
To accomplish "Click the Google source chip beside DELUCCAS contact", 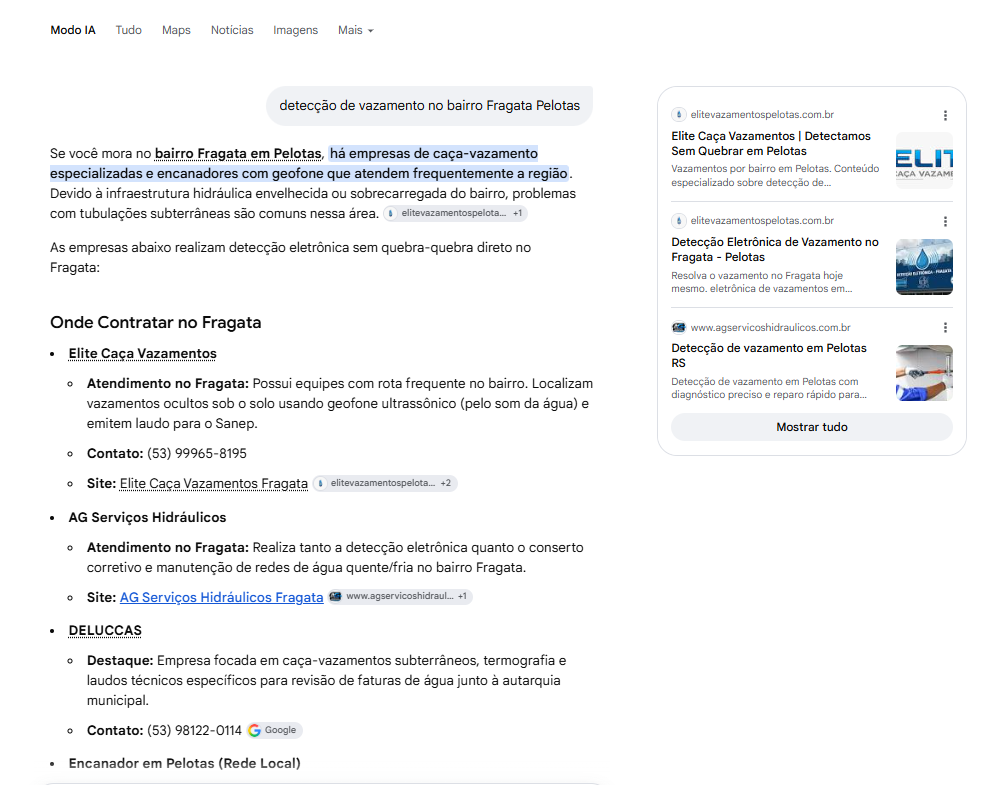I will coord(274,730).
